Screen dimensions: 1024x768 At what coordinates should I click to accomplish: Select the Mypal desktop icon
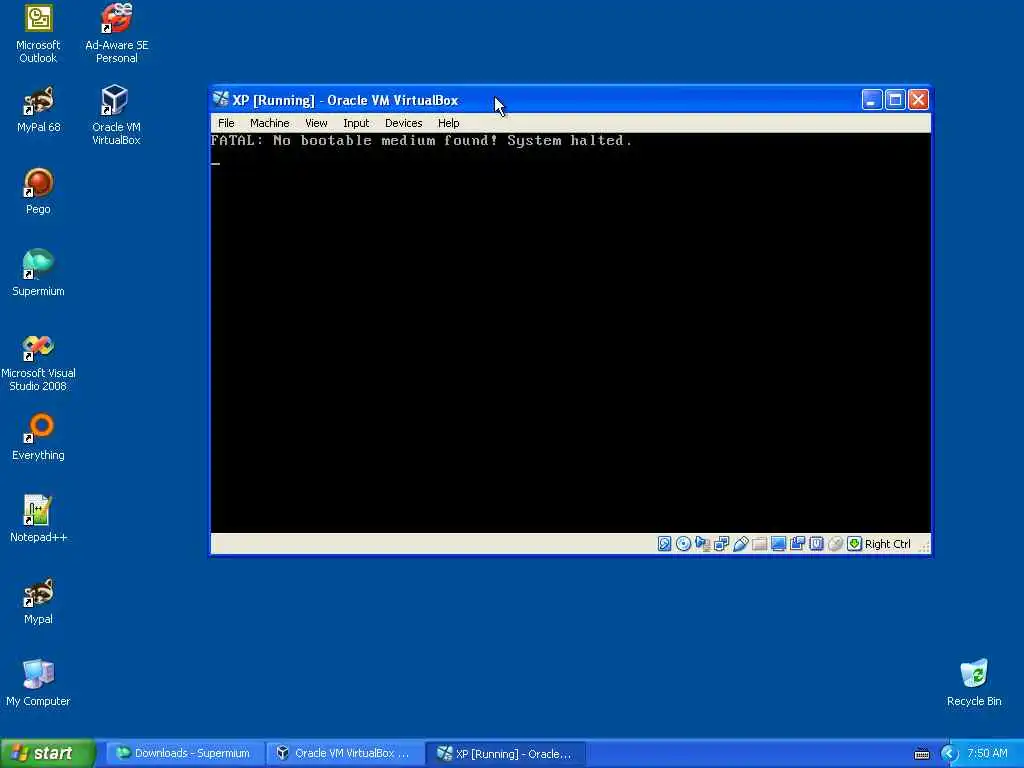[38, 601]
